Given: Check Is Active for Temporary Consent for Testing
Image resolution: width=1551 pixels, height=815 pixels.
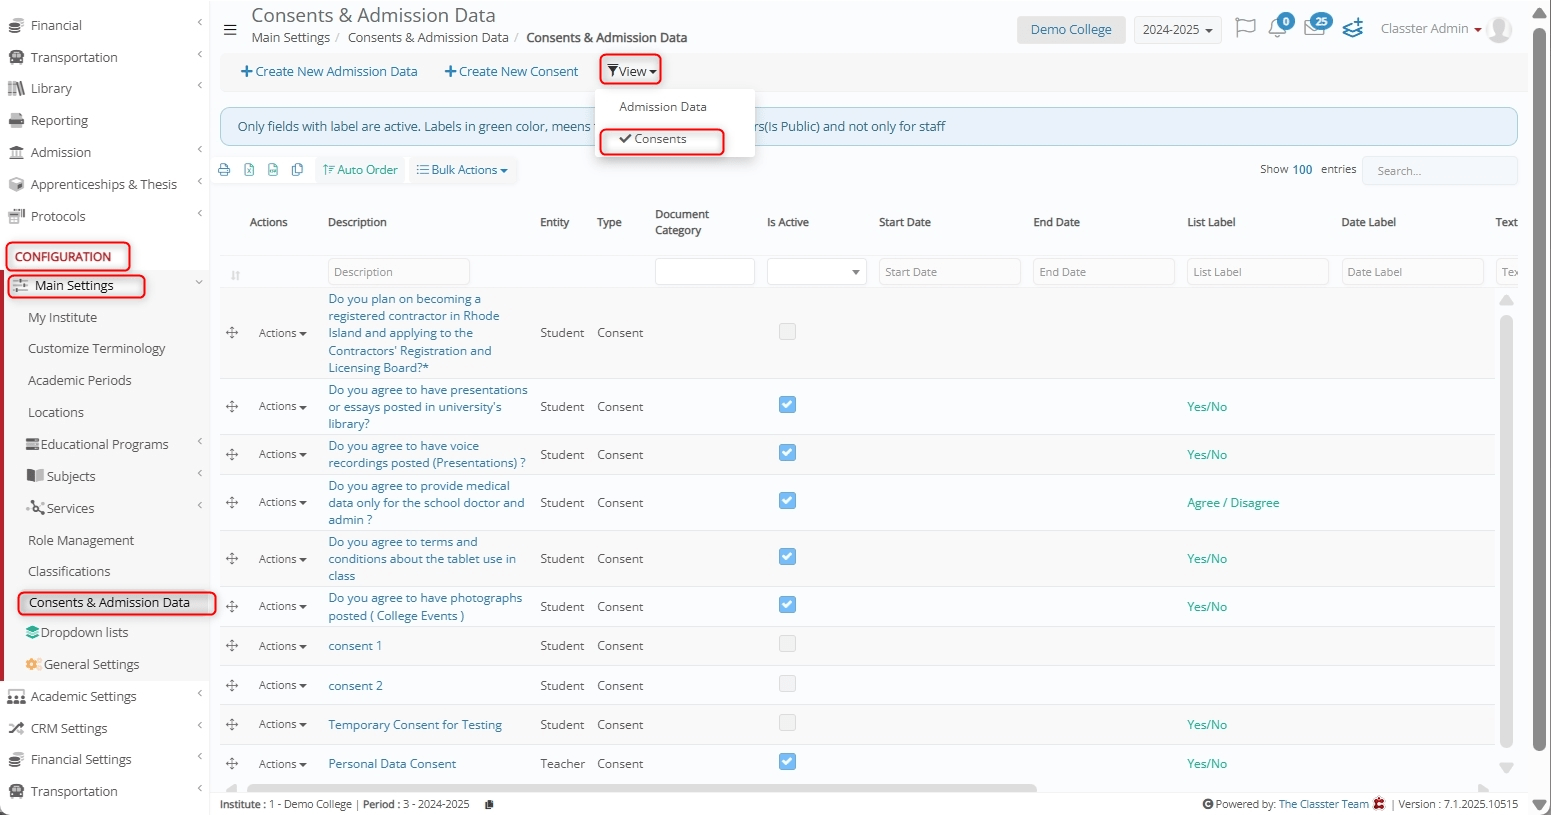Looking at the screenshot, I should [787, 723].
